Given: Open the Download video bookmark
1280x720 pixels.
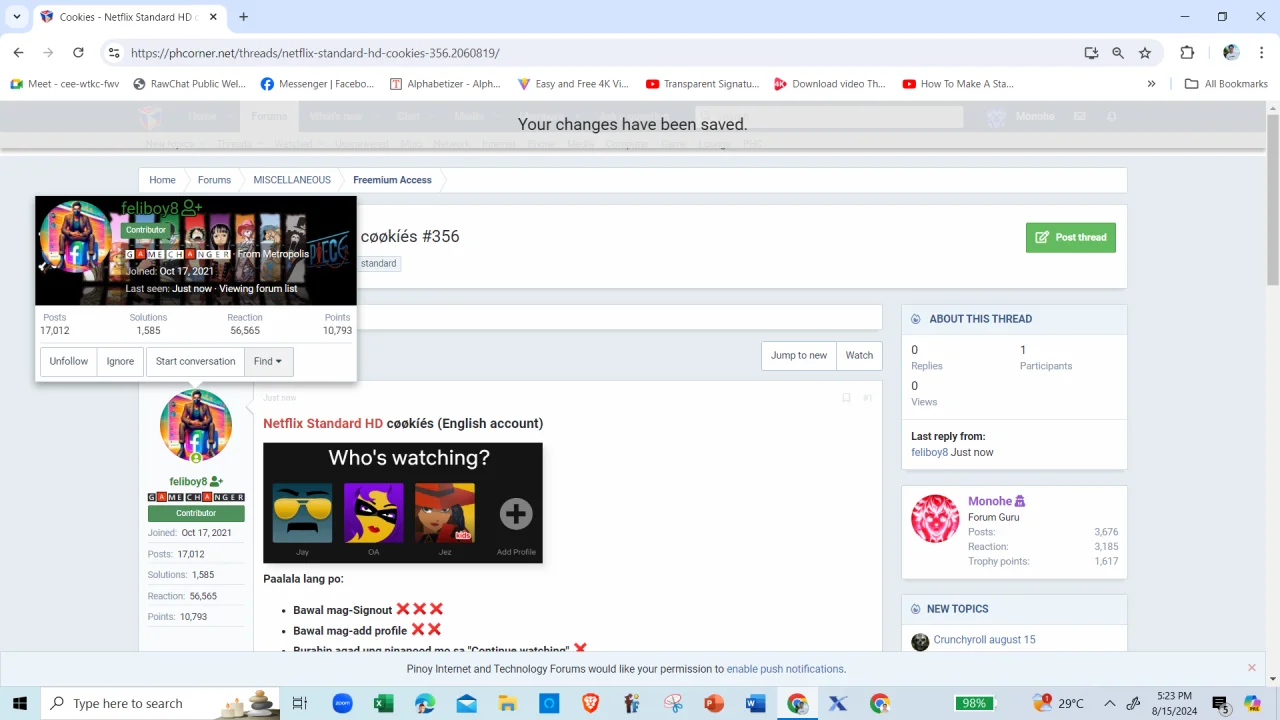Looking at the screenshot, I should 830,84.
